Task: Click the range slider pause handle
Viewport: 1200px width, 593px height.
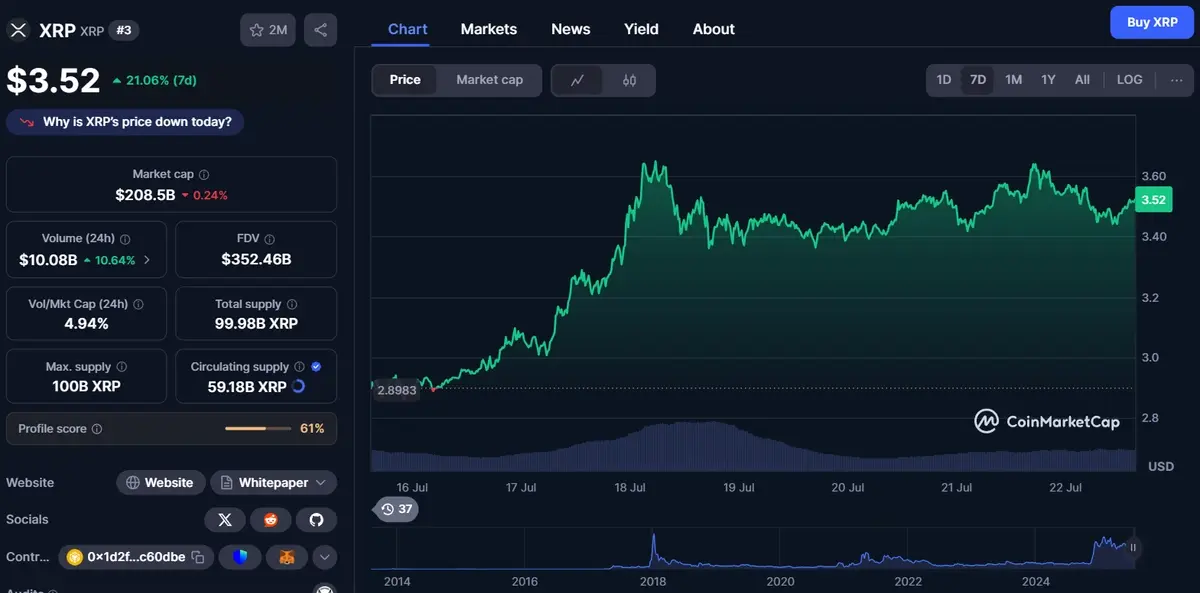Action: pos(1133,547)
